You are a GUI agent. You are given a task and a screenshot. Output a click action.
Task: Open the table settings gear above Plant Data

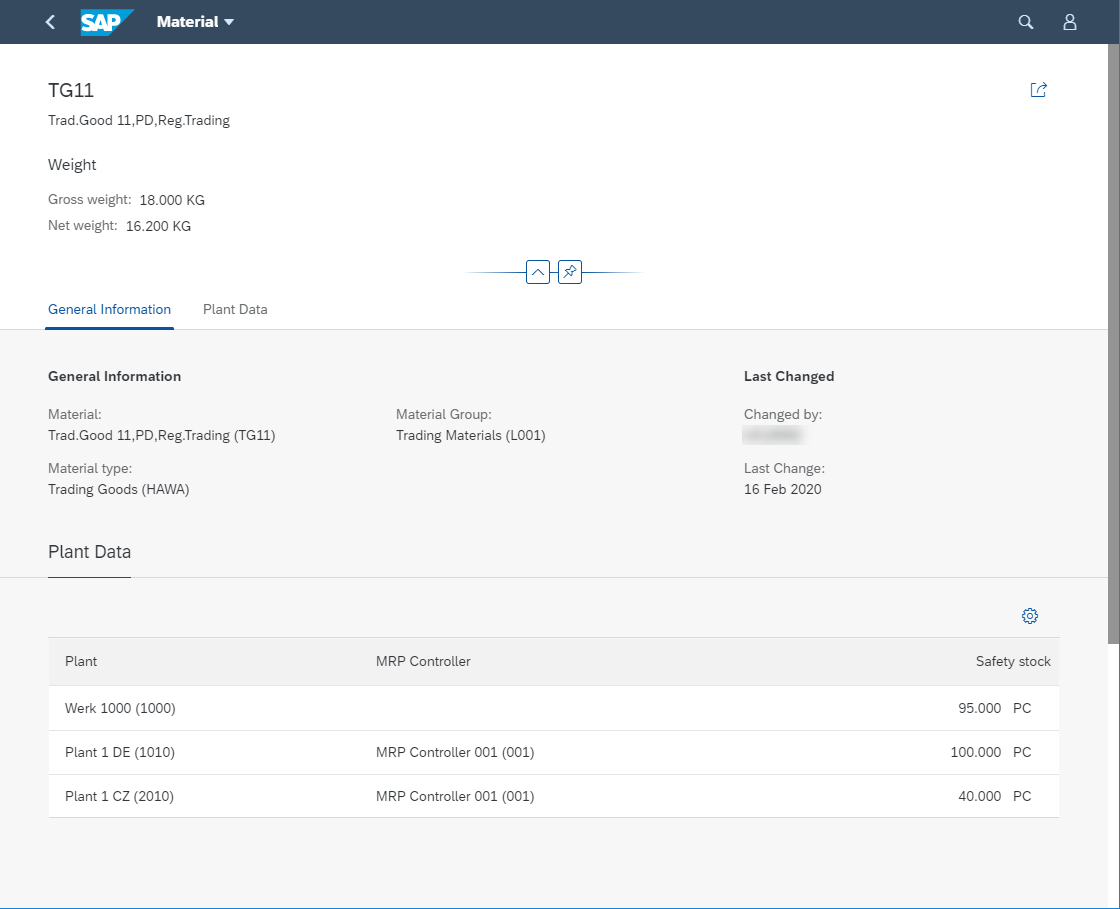(1030, 615)
